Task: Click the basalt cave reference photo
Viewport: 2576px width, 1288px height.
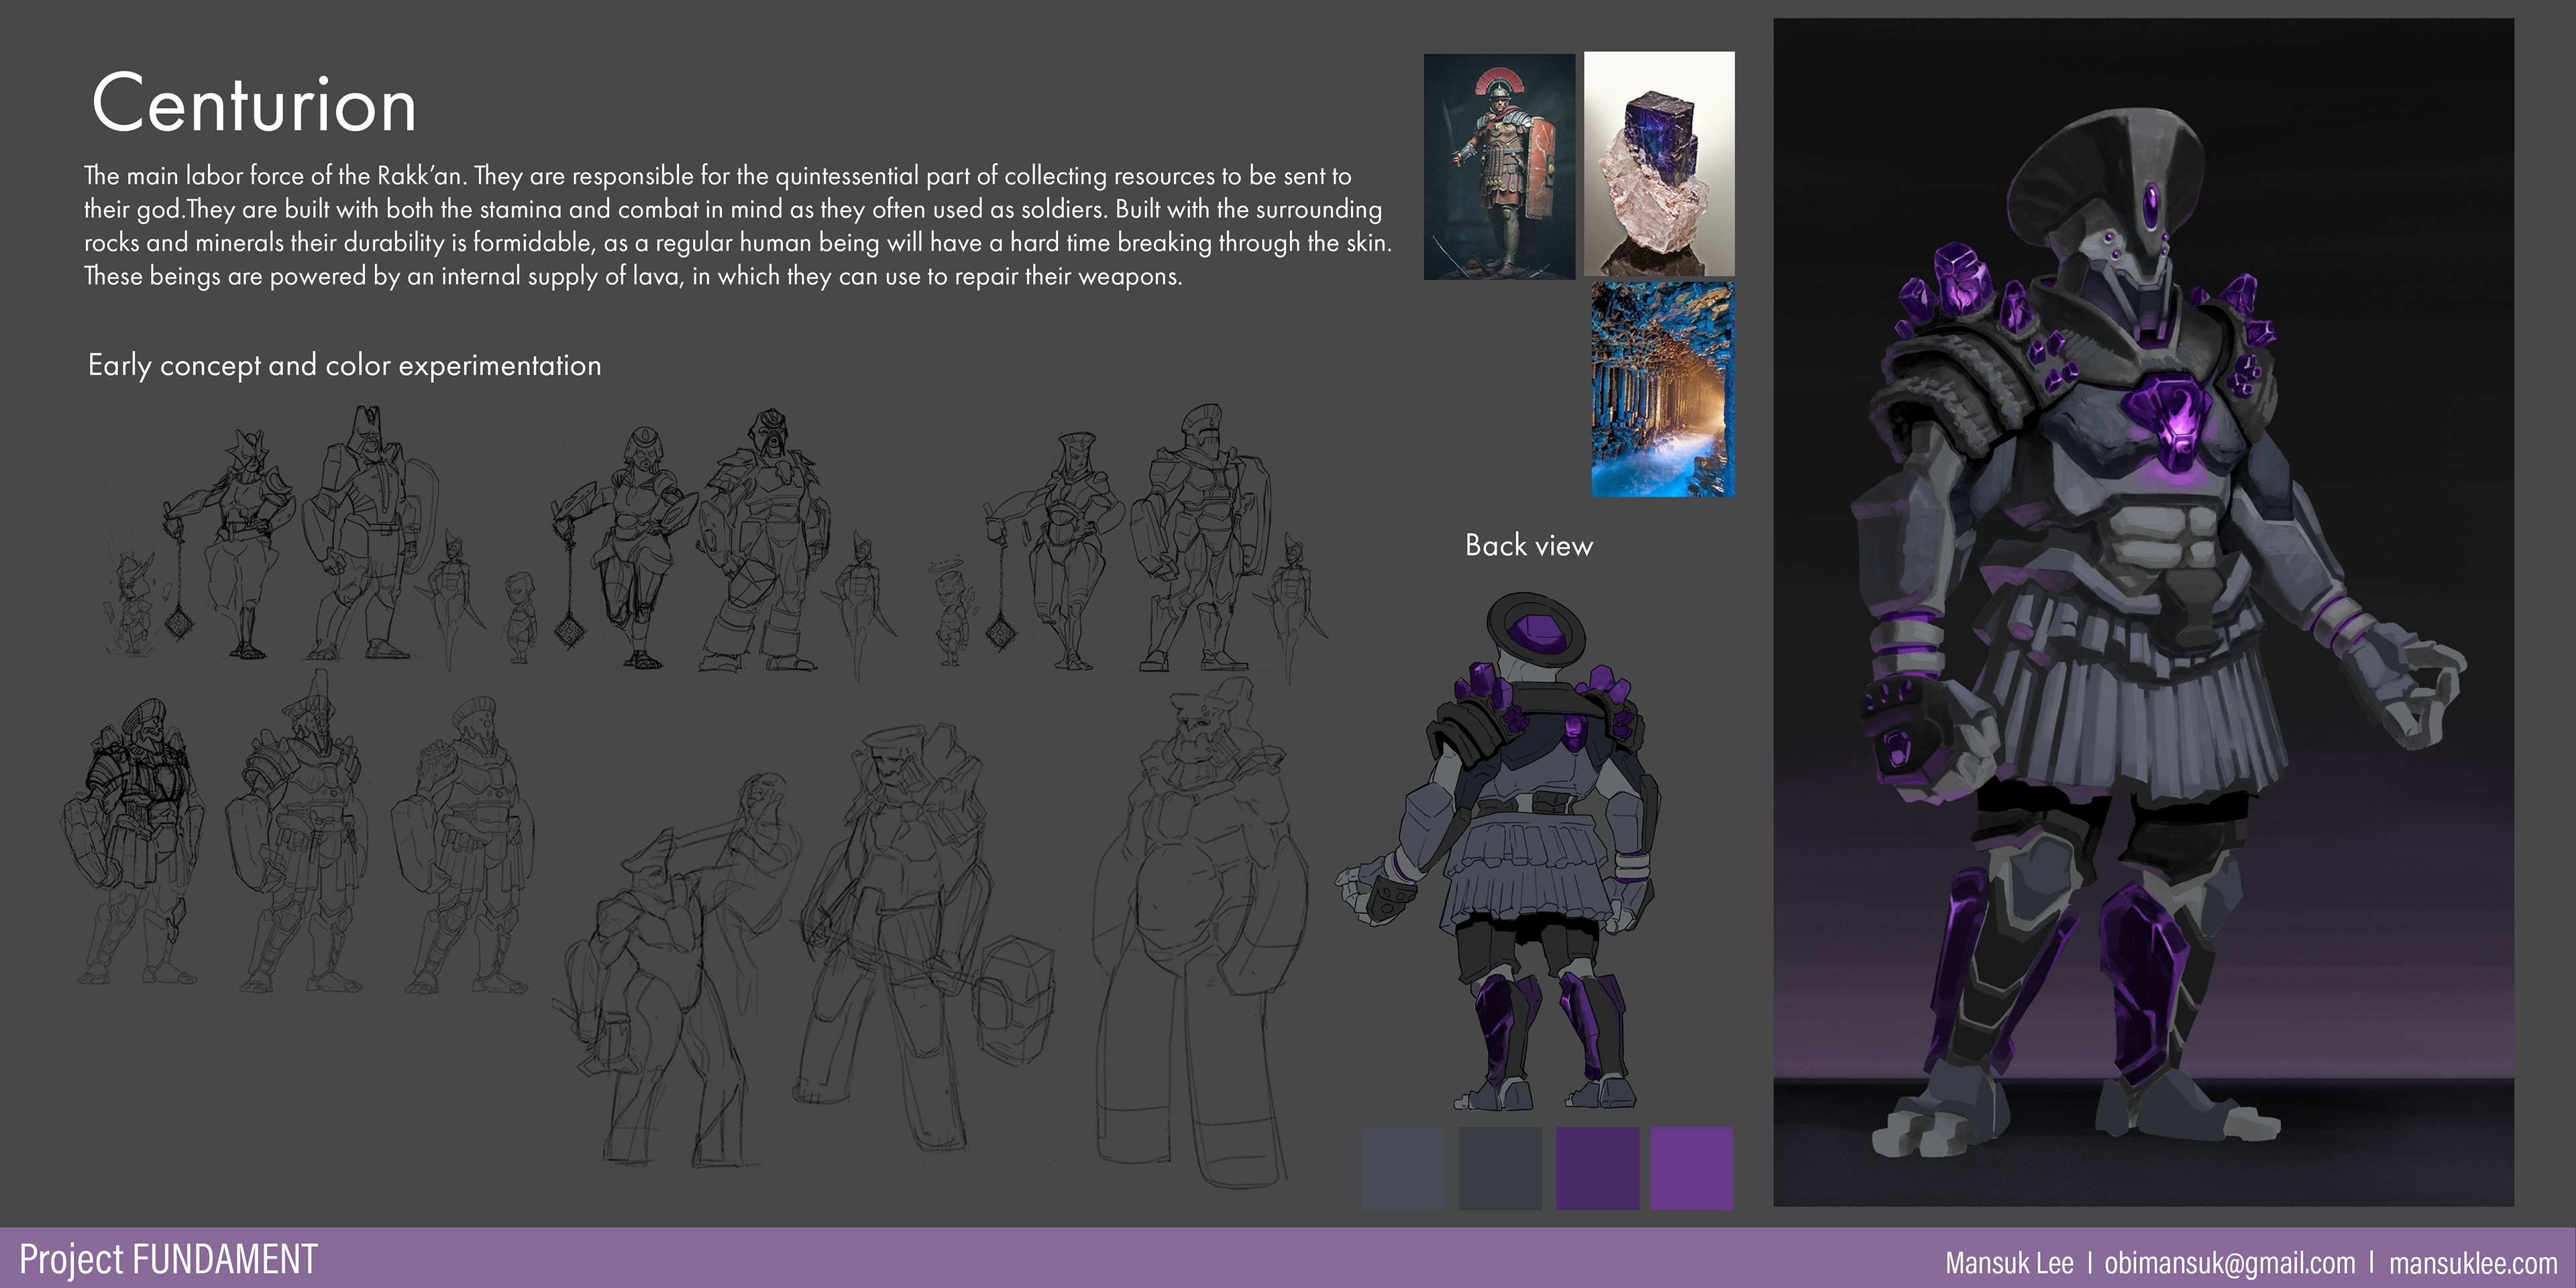Action: coord(1662,390)
